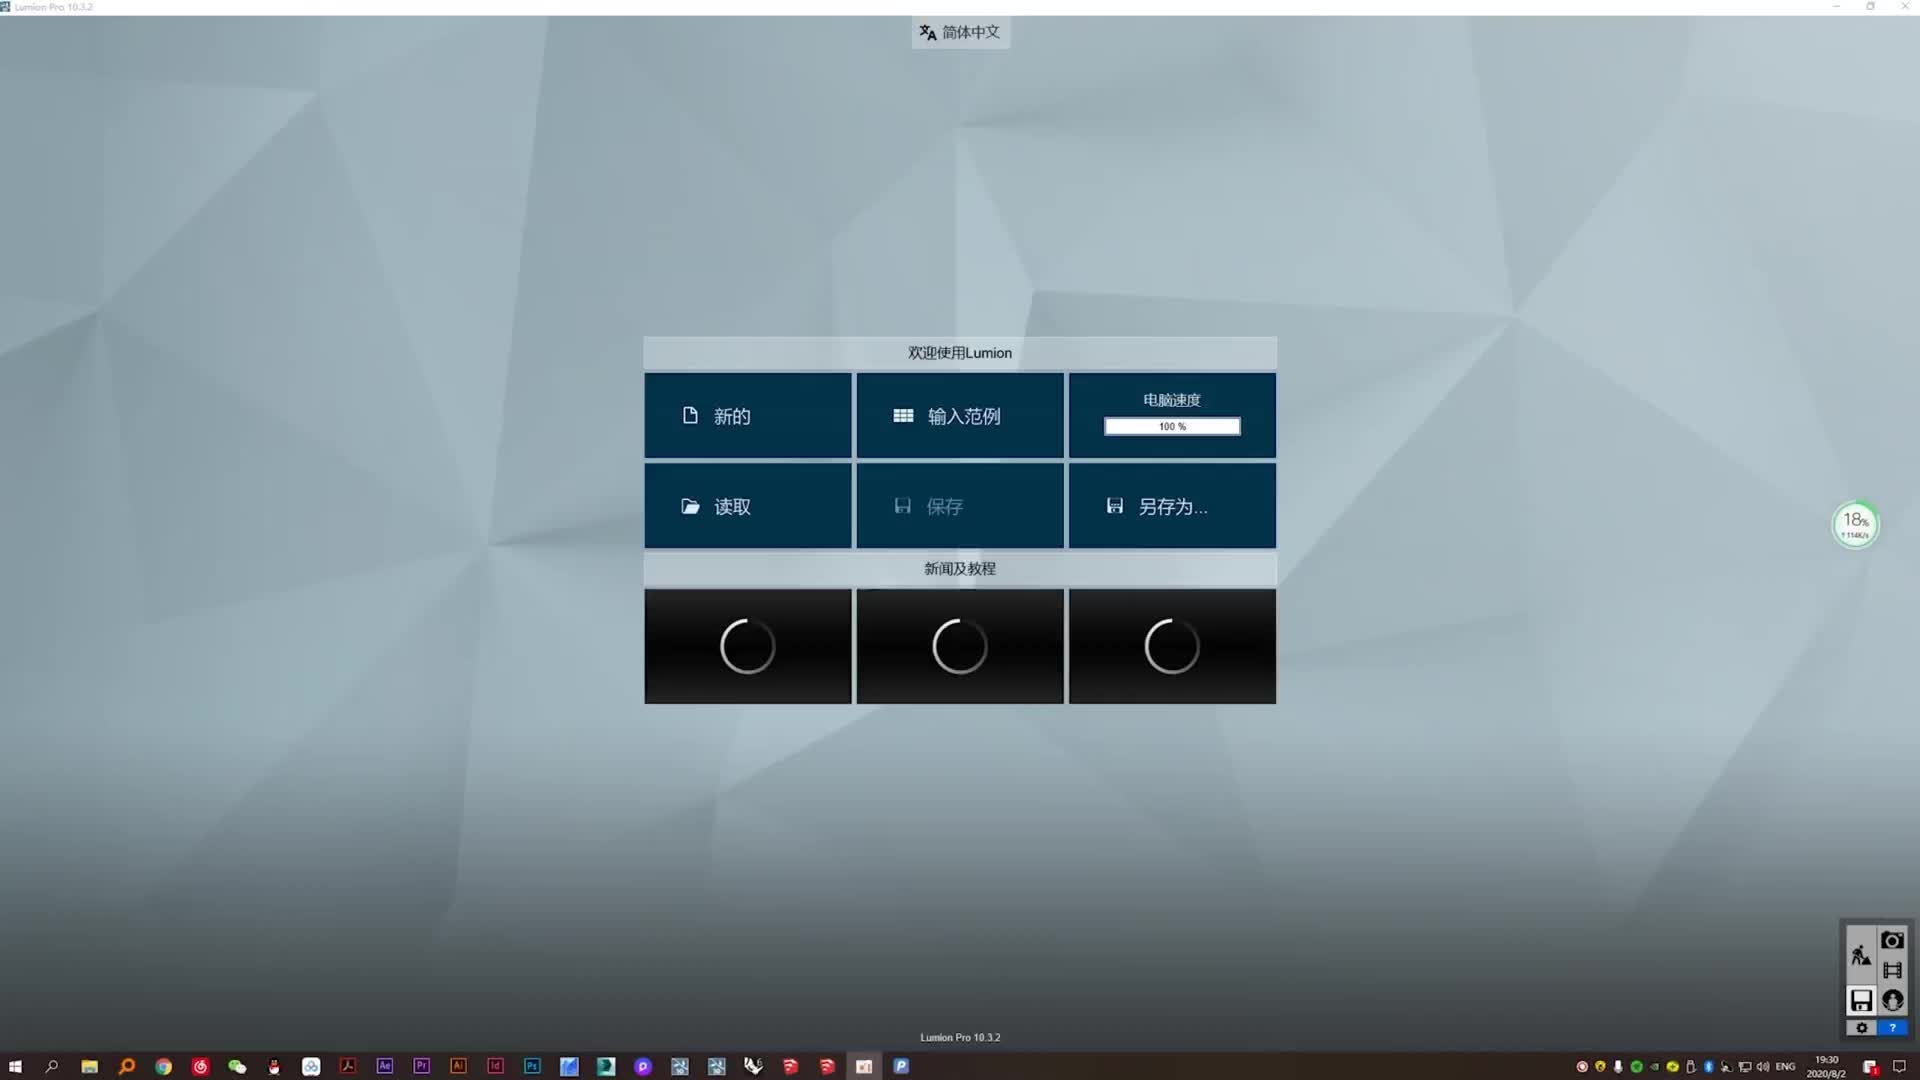Open the blue P app in taskbar

coord(901,1066)
